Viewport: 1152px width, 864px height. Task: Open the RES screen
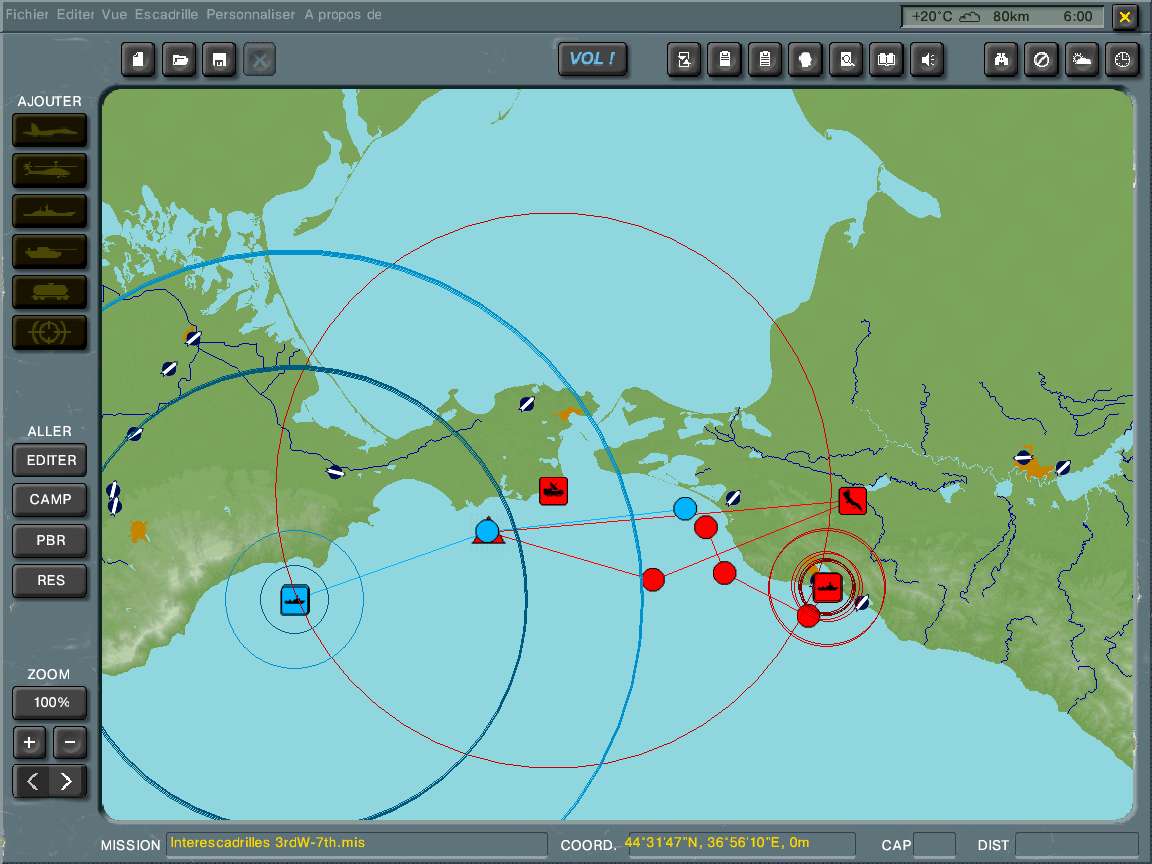tap(50, 580)
